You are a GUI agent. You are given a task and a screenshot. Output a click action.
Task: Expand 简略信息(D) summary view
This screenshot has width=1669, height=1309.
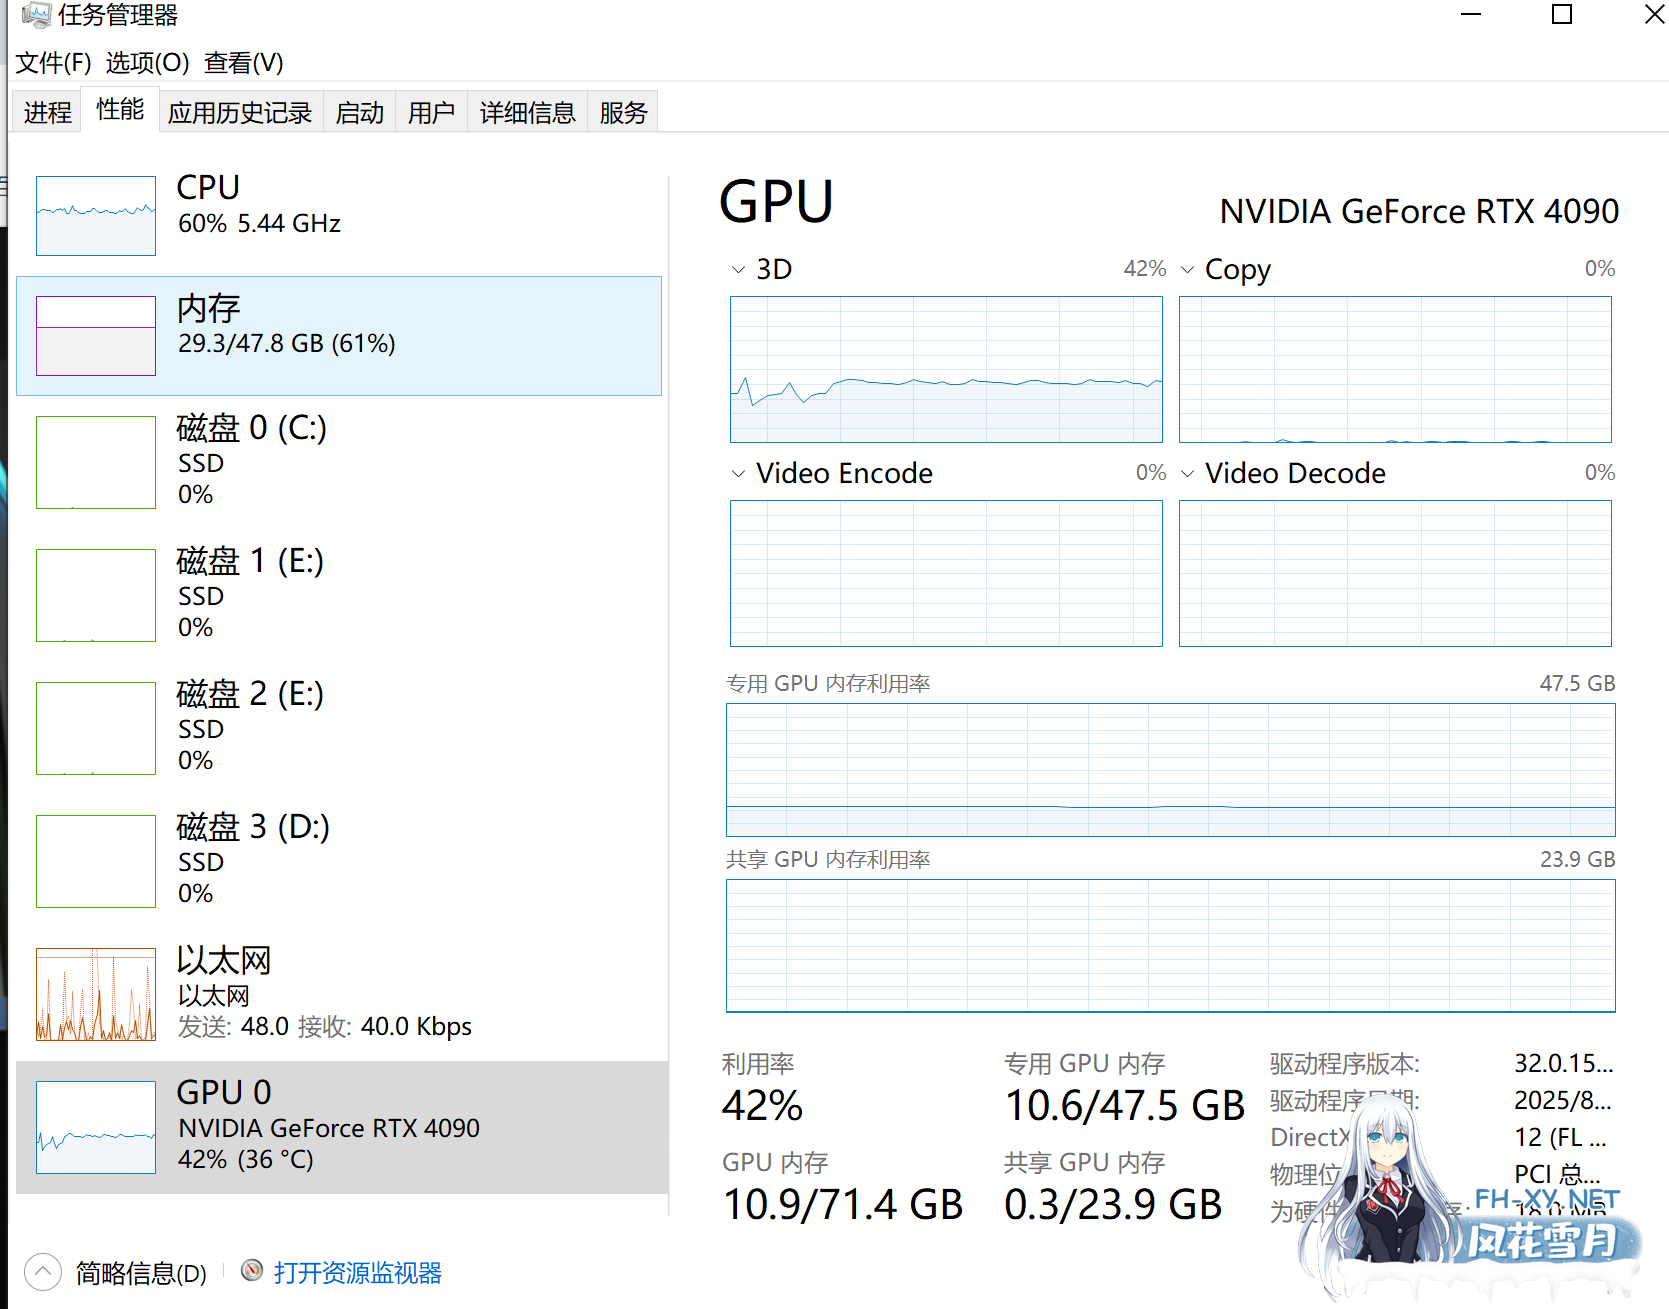pos(41,1271)
